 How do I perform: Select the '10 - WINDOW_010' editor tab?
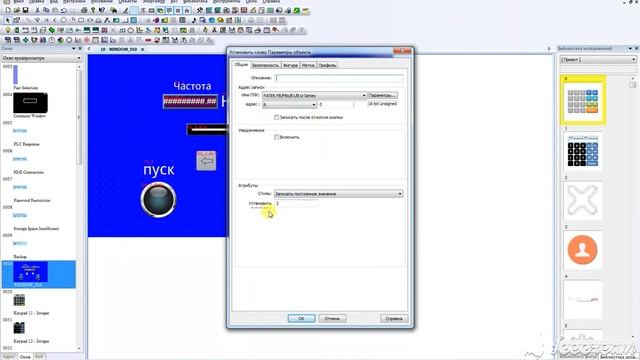pos(118,49)
